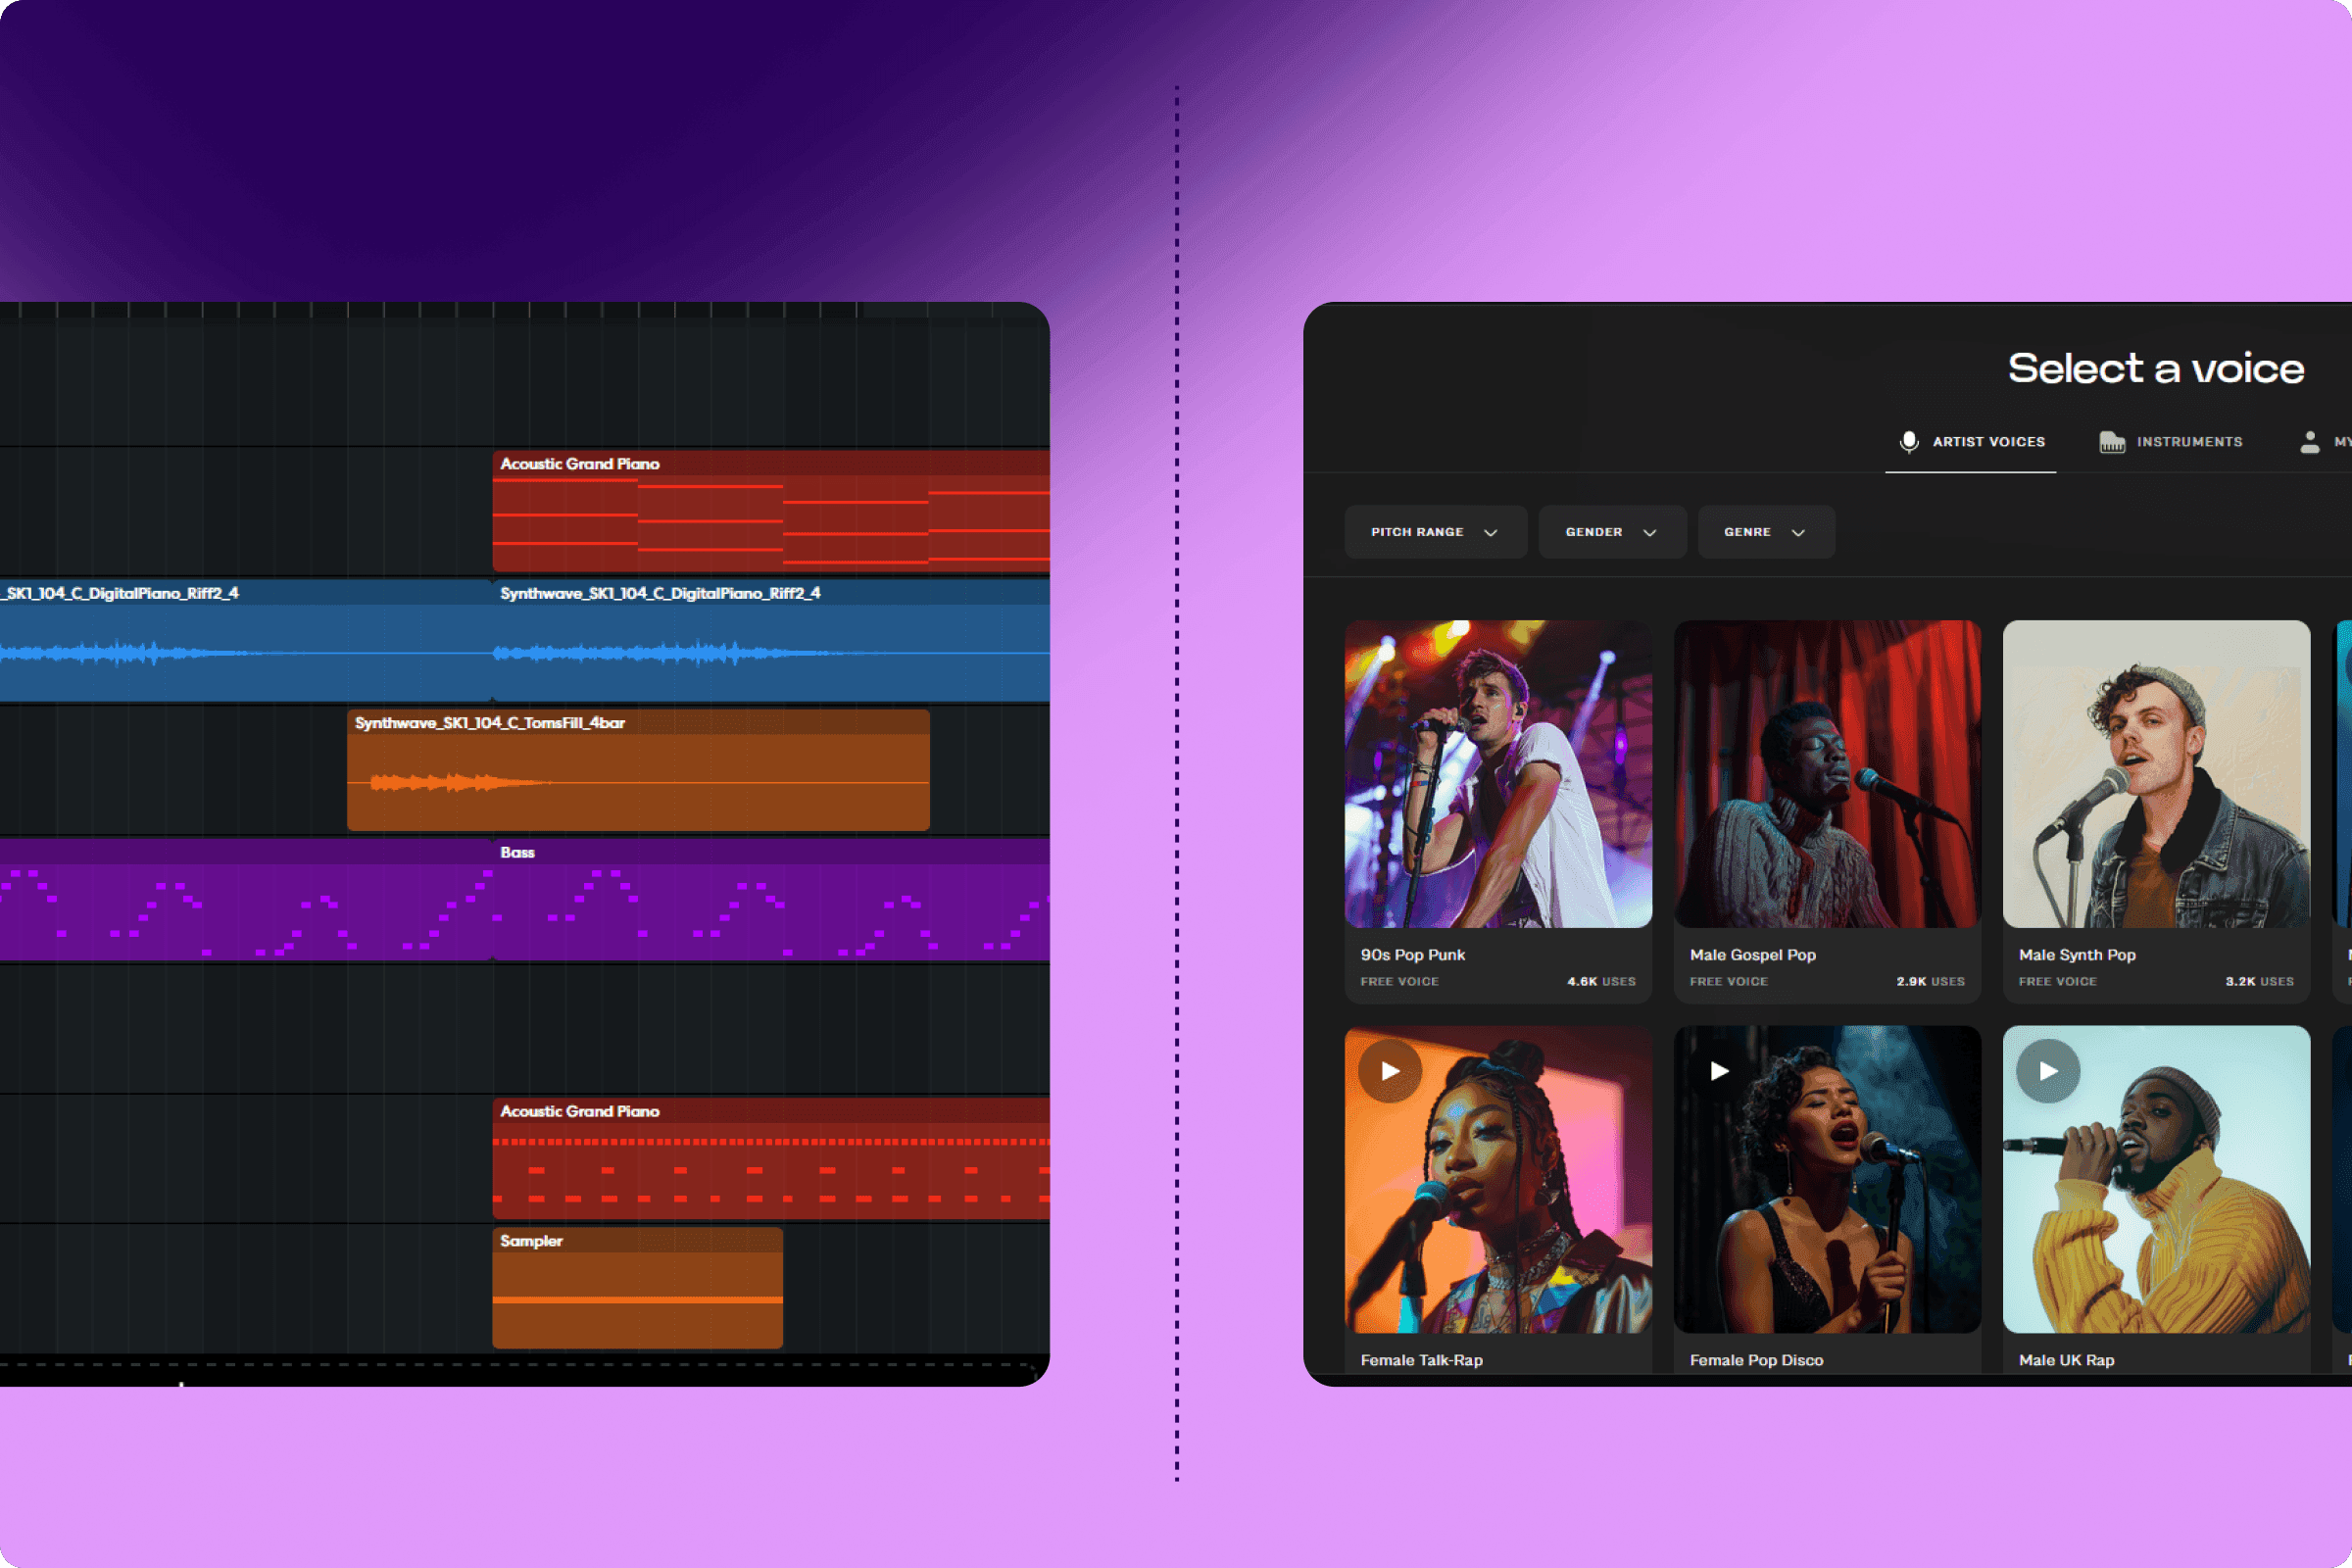Click the piano icon beside Instruments
Viewport: 2352px width, 1568px height.
click(2112, 442)
